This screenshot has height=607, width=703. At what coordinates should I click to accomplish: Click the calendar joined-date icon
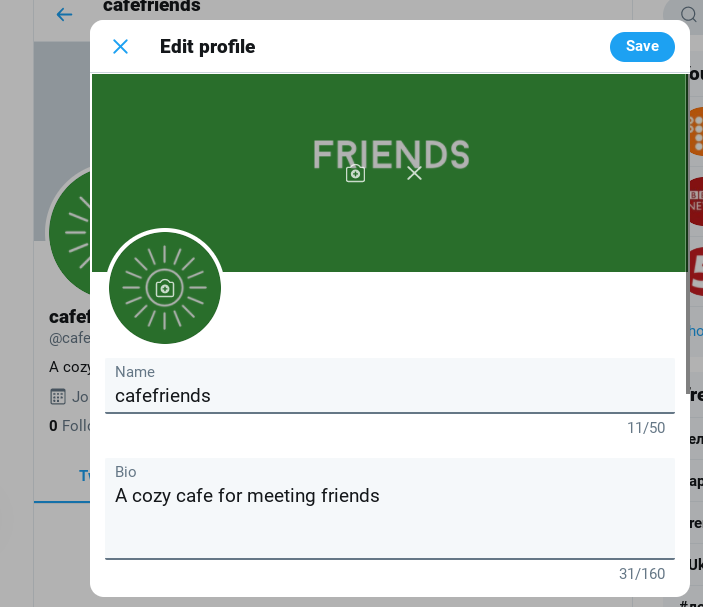tap(58, 396)
